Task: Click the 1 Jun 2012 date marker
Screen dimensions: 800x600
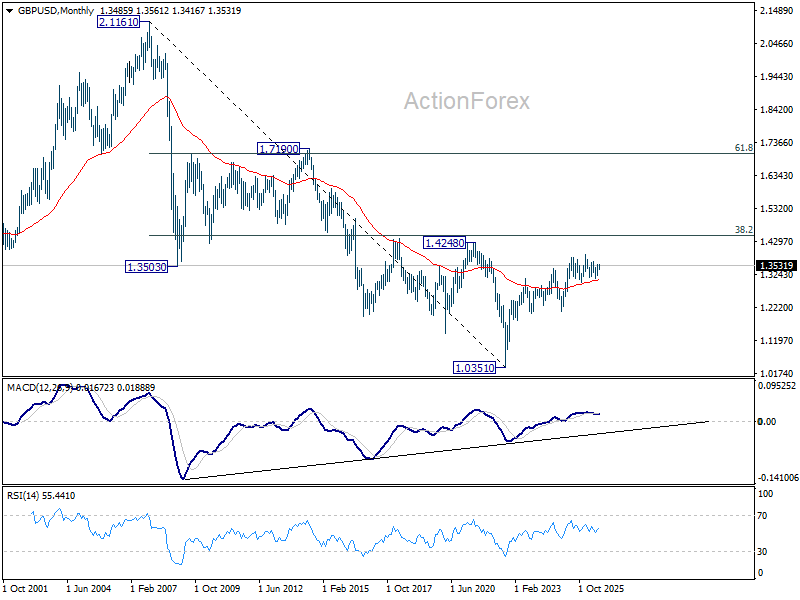Action: tap(281, 589)
